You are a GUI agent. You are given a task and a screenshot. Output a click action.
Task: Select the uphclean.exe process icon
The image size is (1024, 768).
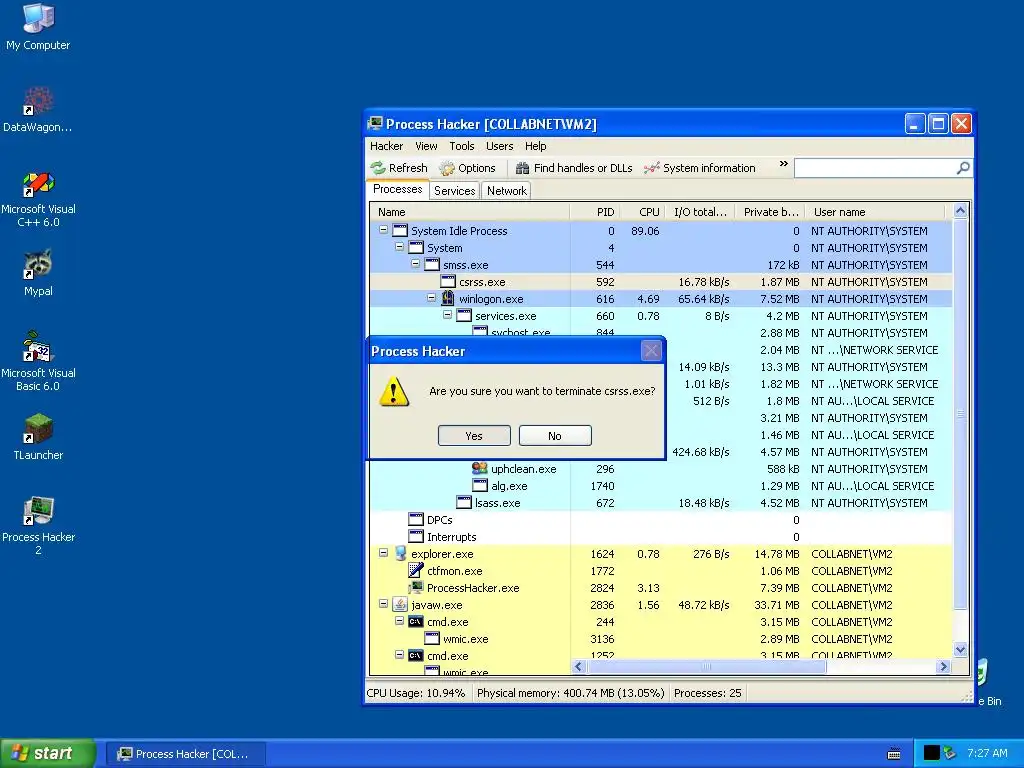click(479, 468)
